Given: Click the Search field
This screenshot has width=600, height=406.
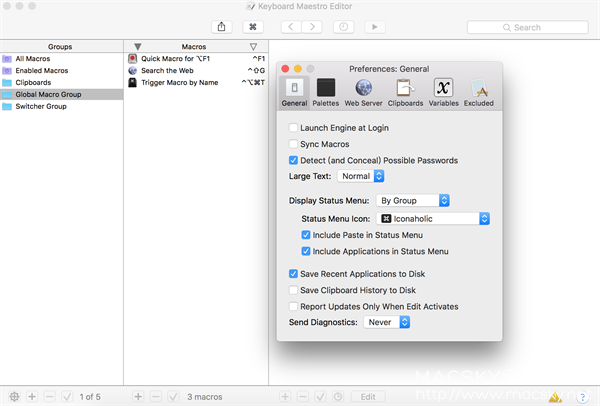Looking at the screenshot, I should click(x=528, y=28).
